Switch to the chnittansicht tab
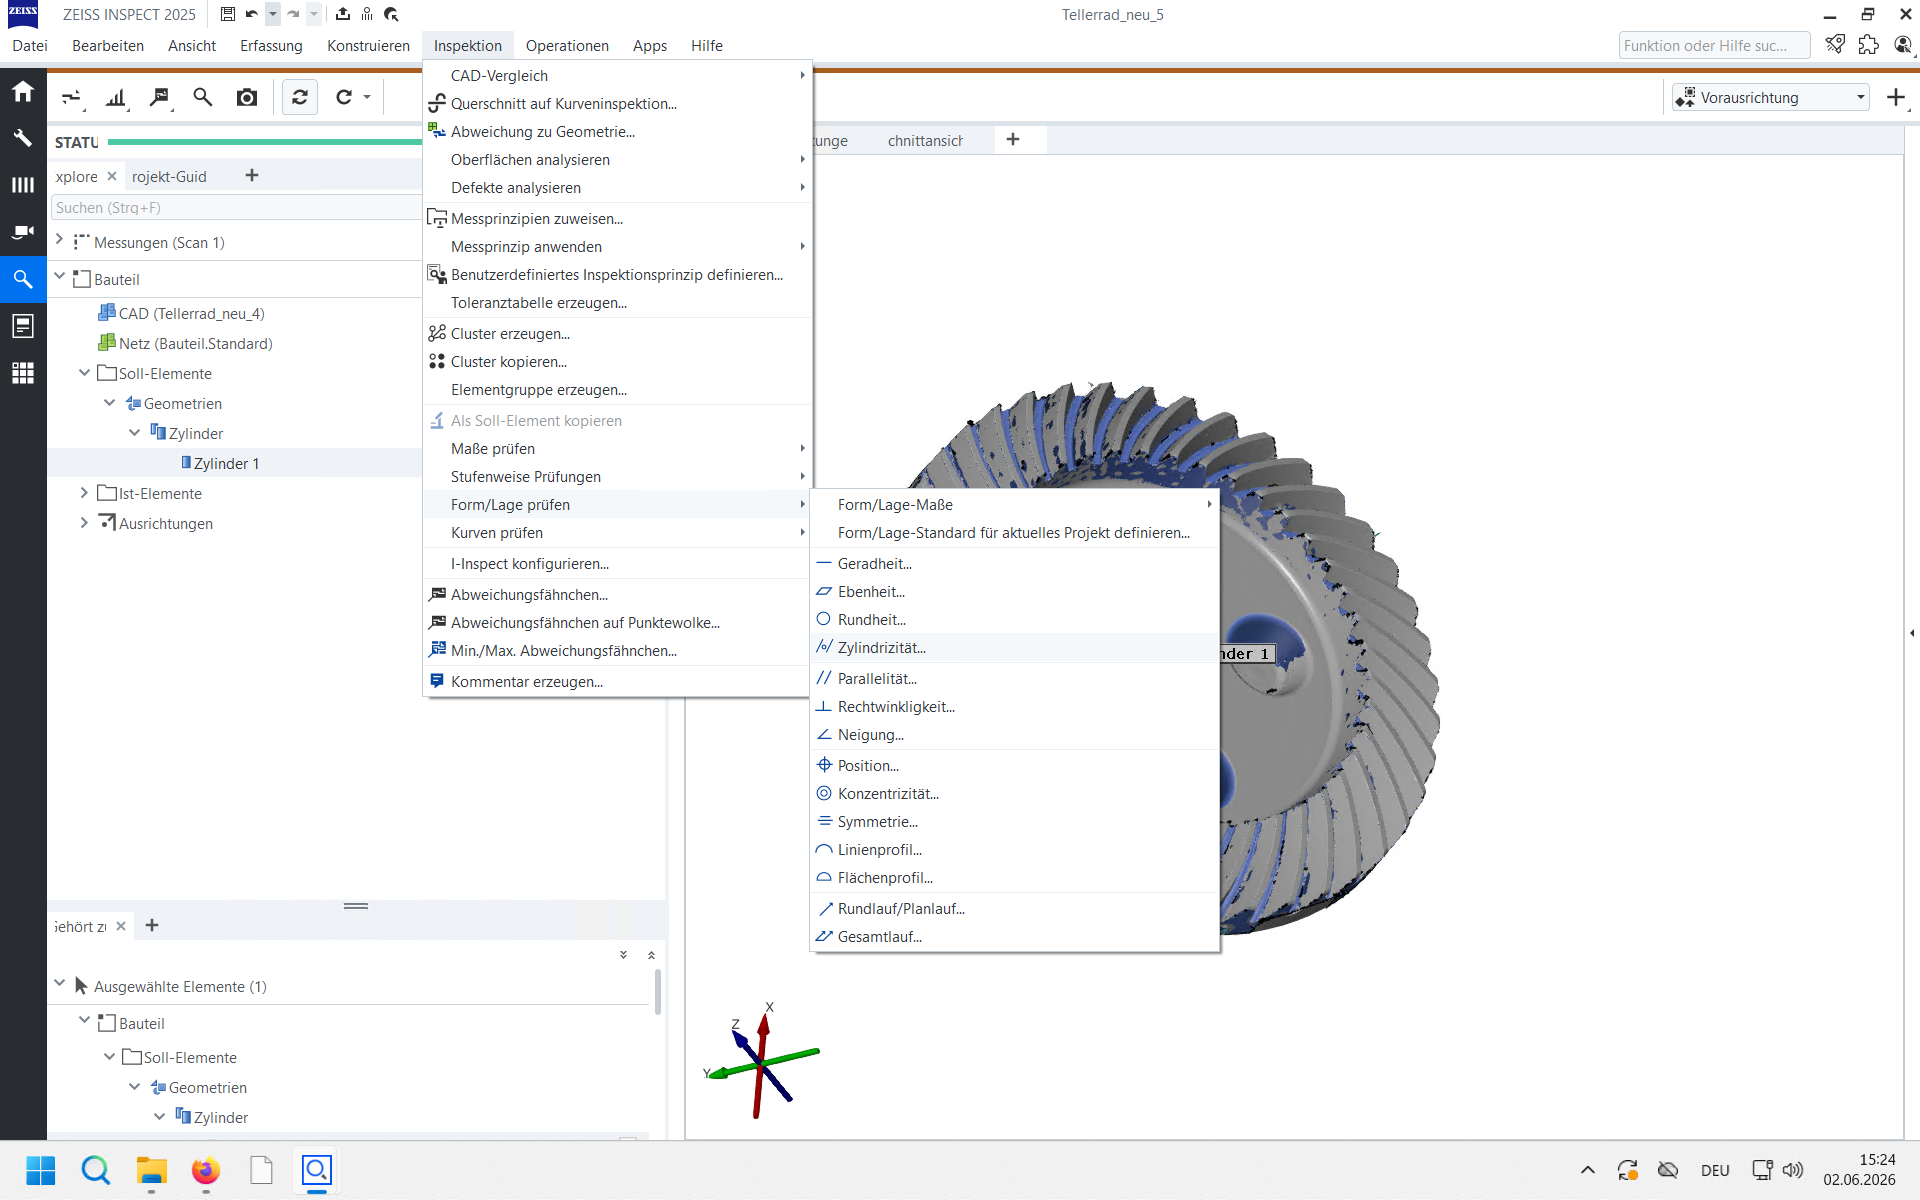This screenshot has width=1920, height=1200. [925, 141]
